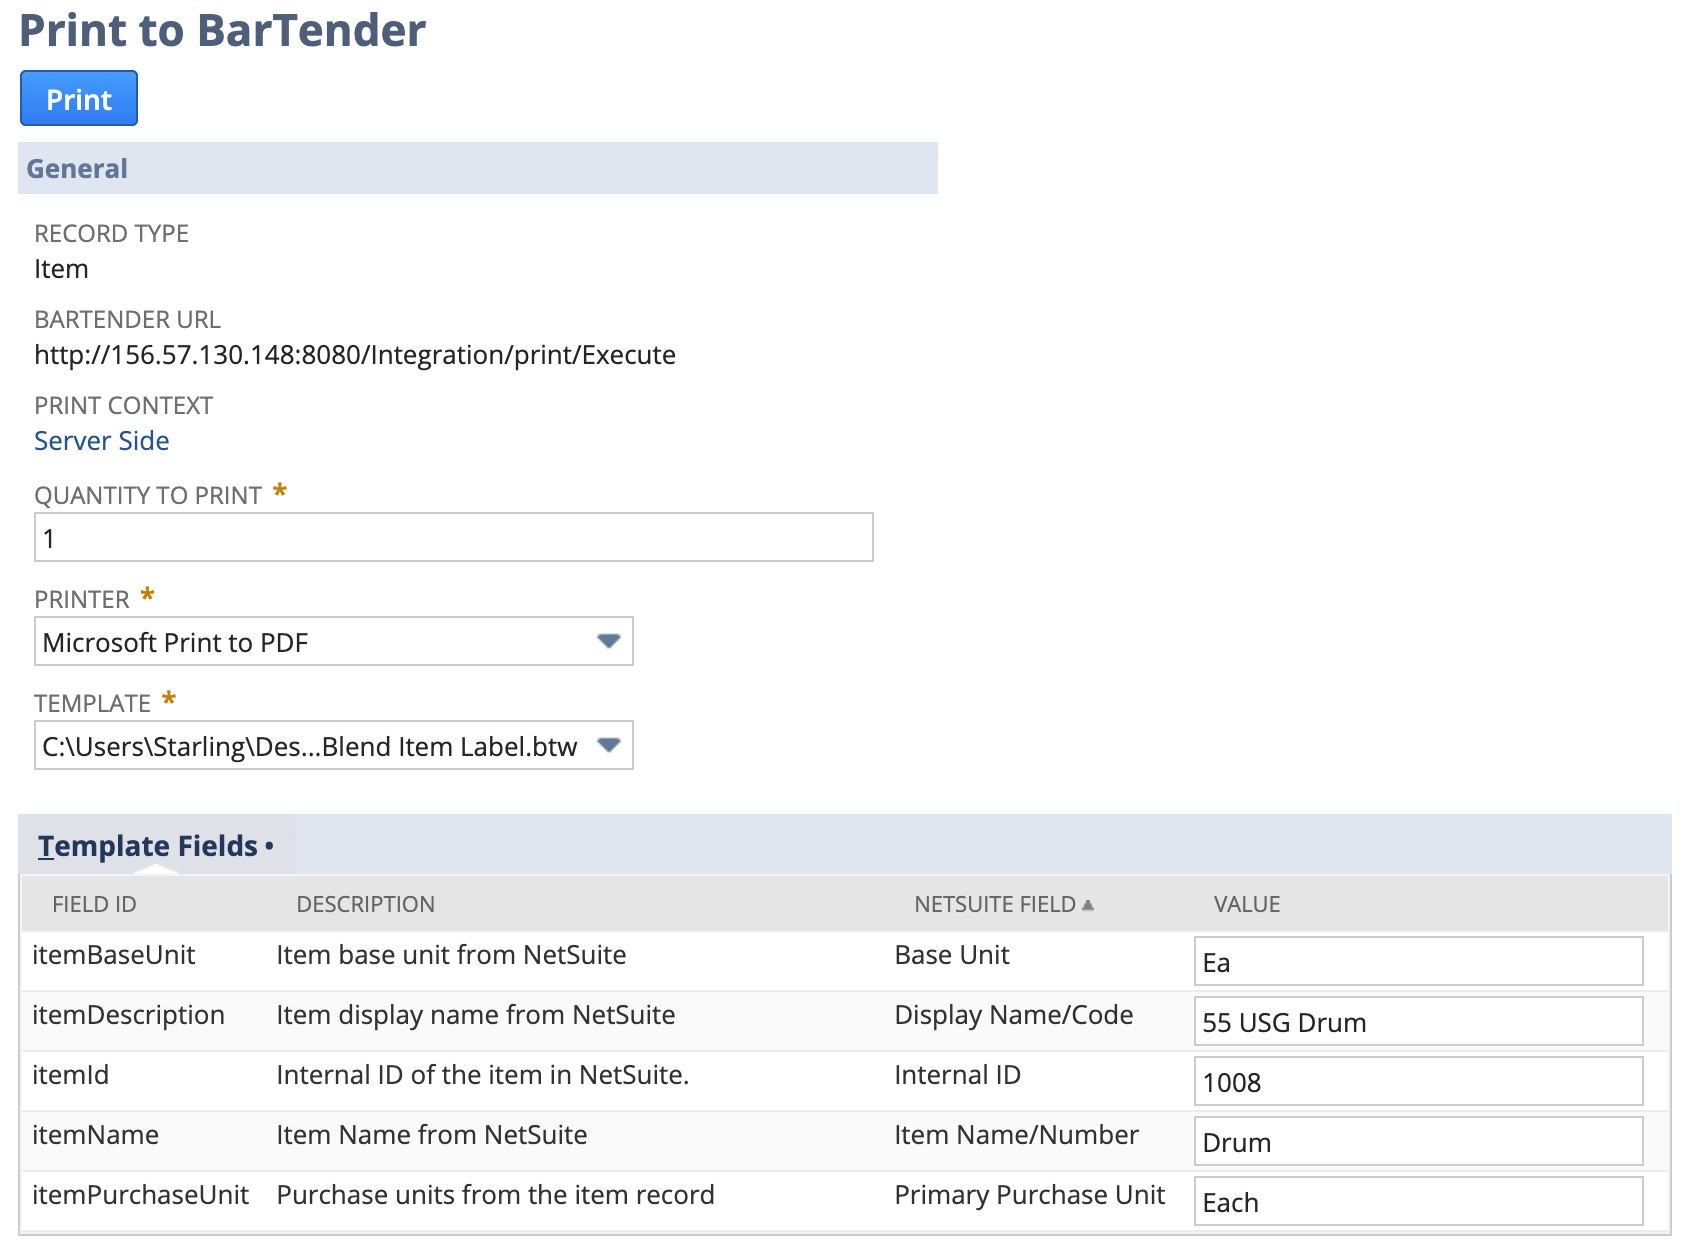Select the itemDescription row field ID
Viewport: 1694px width, 1254px height.
click(128, 1015)
